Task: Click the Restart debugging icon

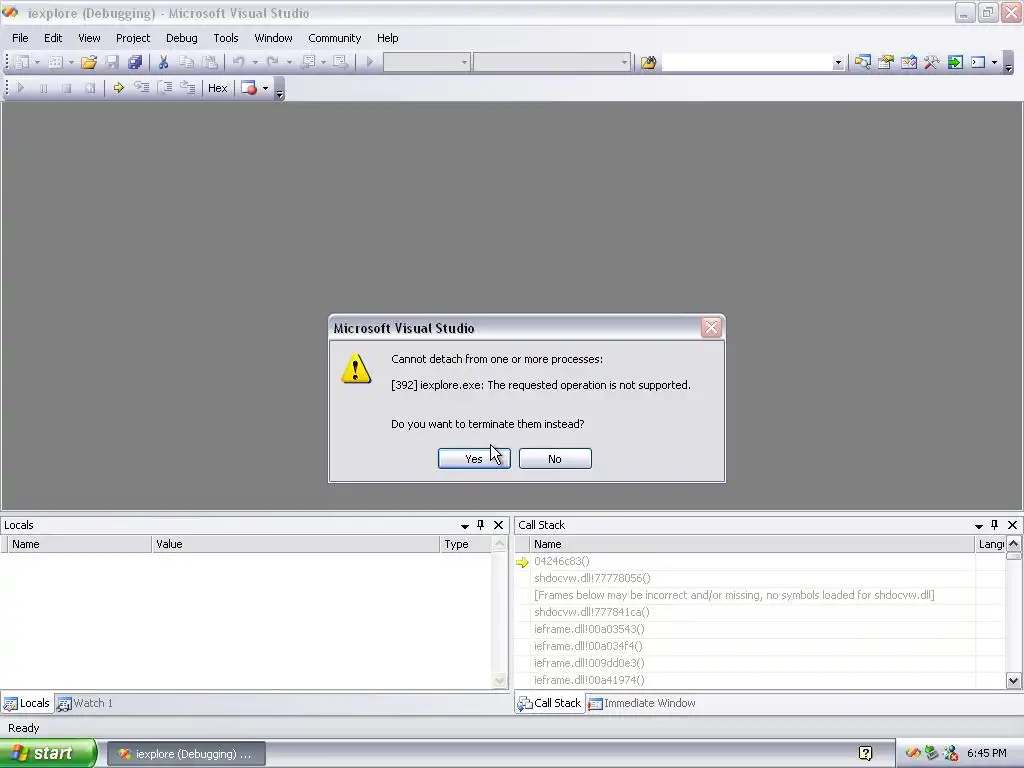Action: click(90, 88)
